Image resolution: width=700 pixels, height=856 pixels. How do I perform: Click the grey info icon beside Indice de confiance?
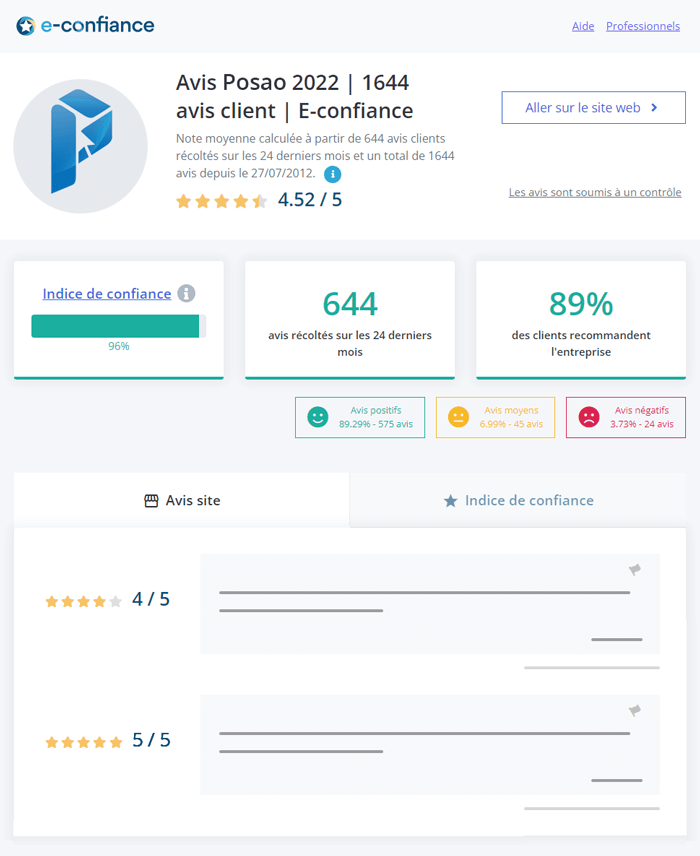(x=186, y=293)
